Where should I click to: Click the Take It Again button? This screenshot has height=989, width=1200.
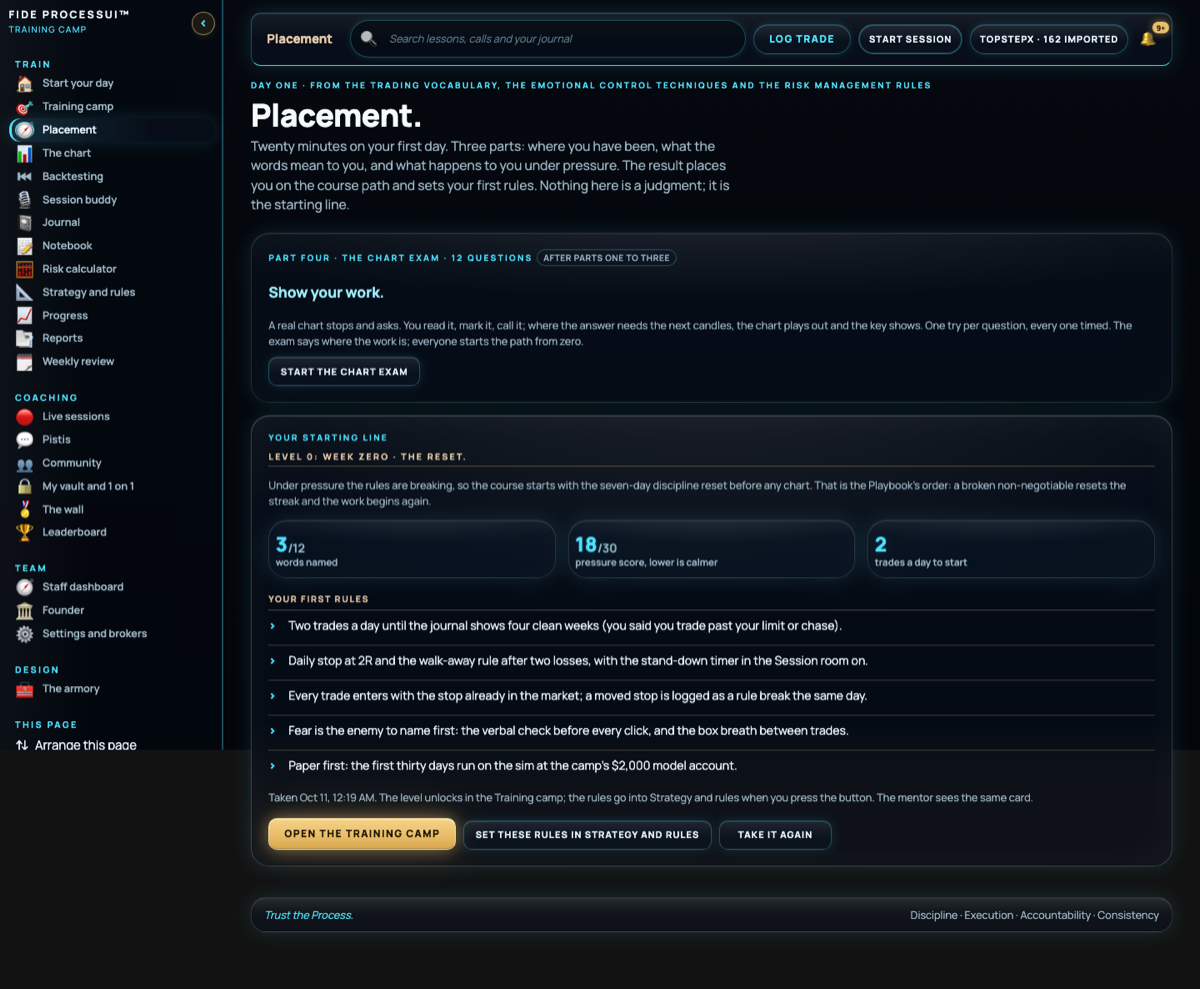[775, 835]
